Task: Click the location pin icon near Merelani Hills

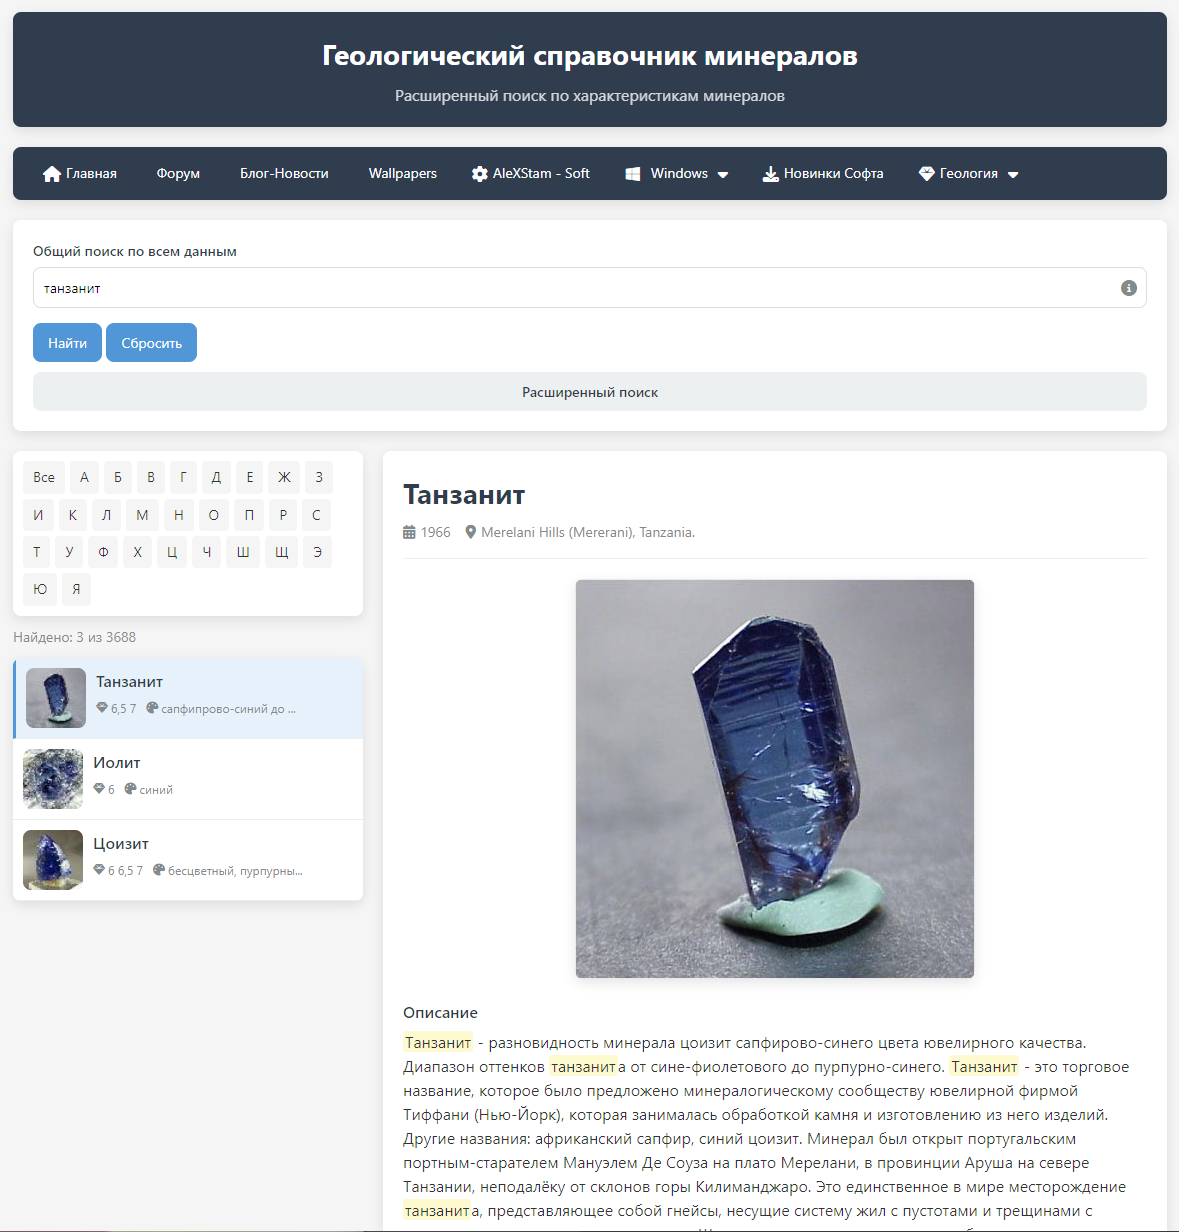Action: (471, 533)
